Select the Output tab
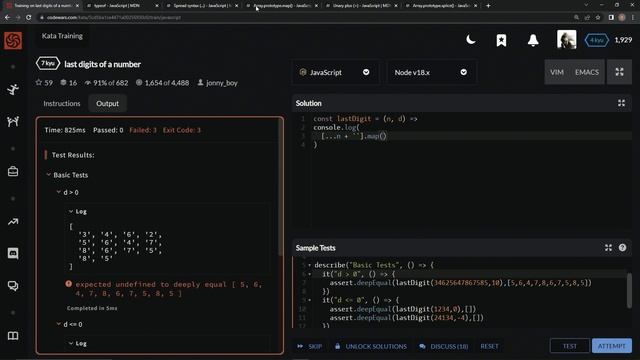The image size is (640, 360). pos(107,104)
